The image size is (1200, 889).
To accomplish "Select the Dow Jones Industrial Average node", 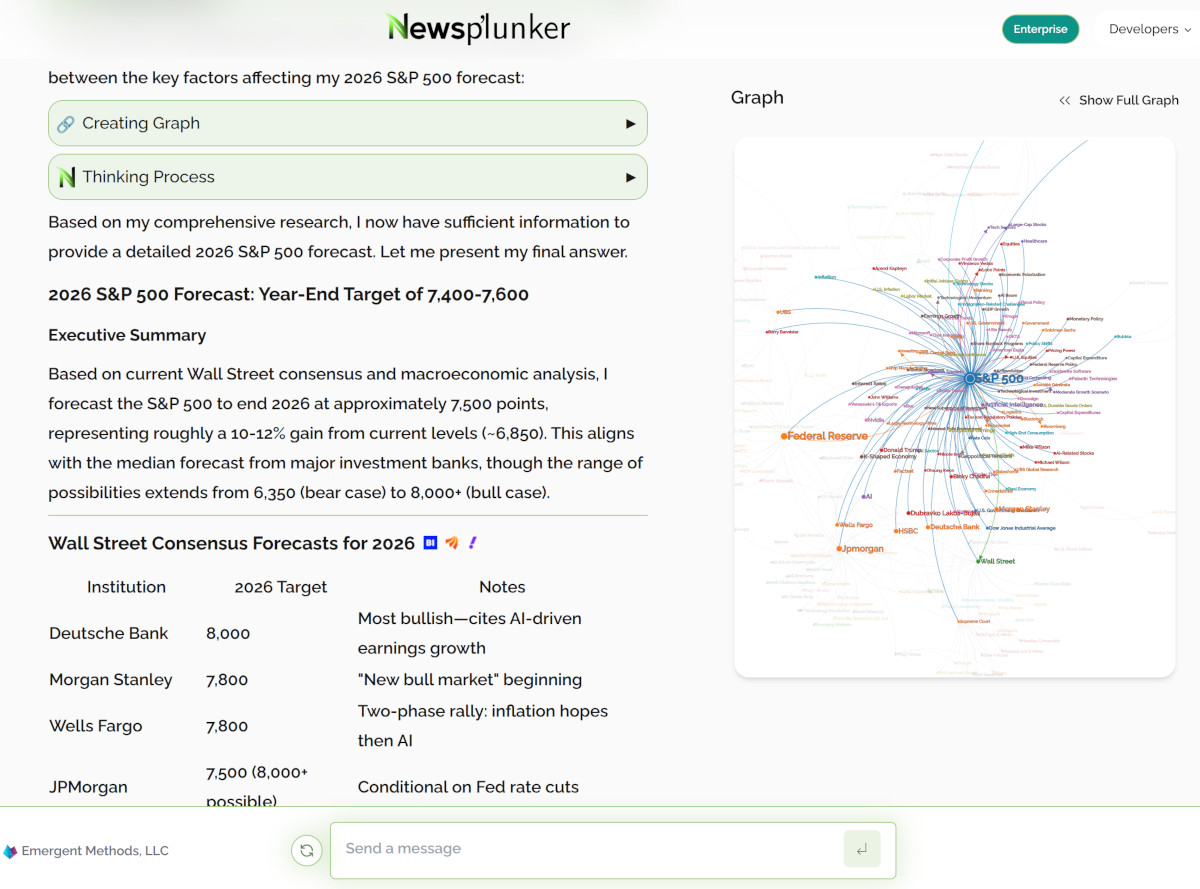I will (x=987, y=528).
